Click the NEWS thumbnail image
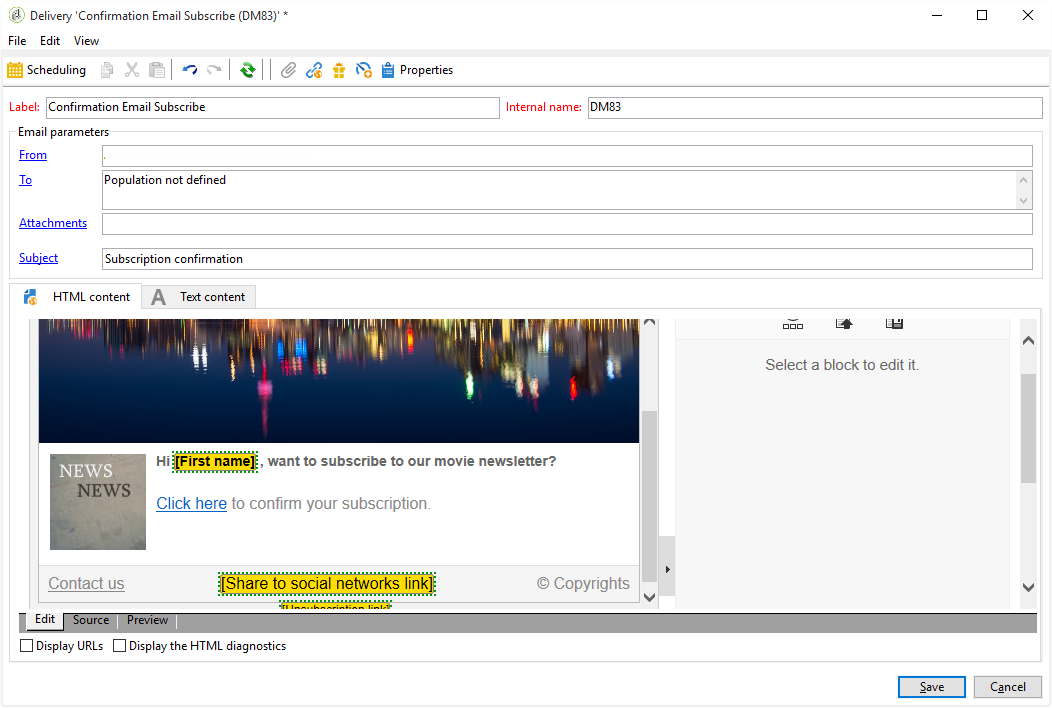The height and width of the screenshot is (708, 1052). click(98, 502)
